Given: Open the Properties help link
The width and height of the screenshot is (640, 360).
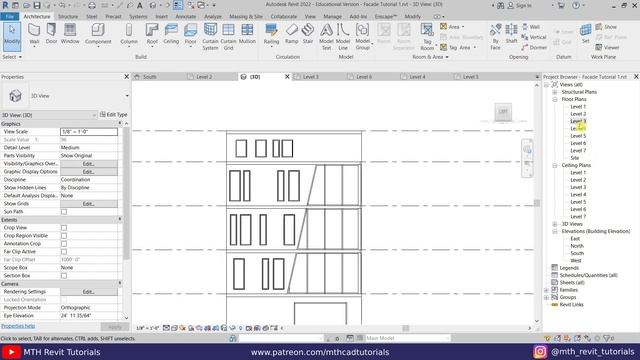Looking at the screenshot, I should tap(18, 326).
